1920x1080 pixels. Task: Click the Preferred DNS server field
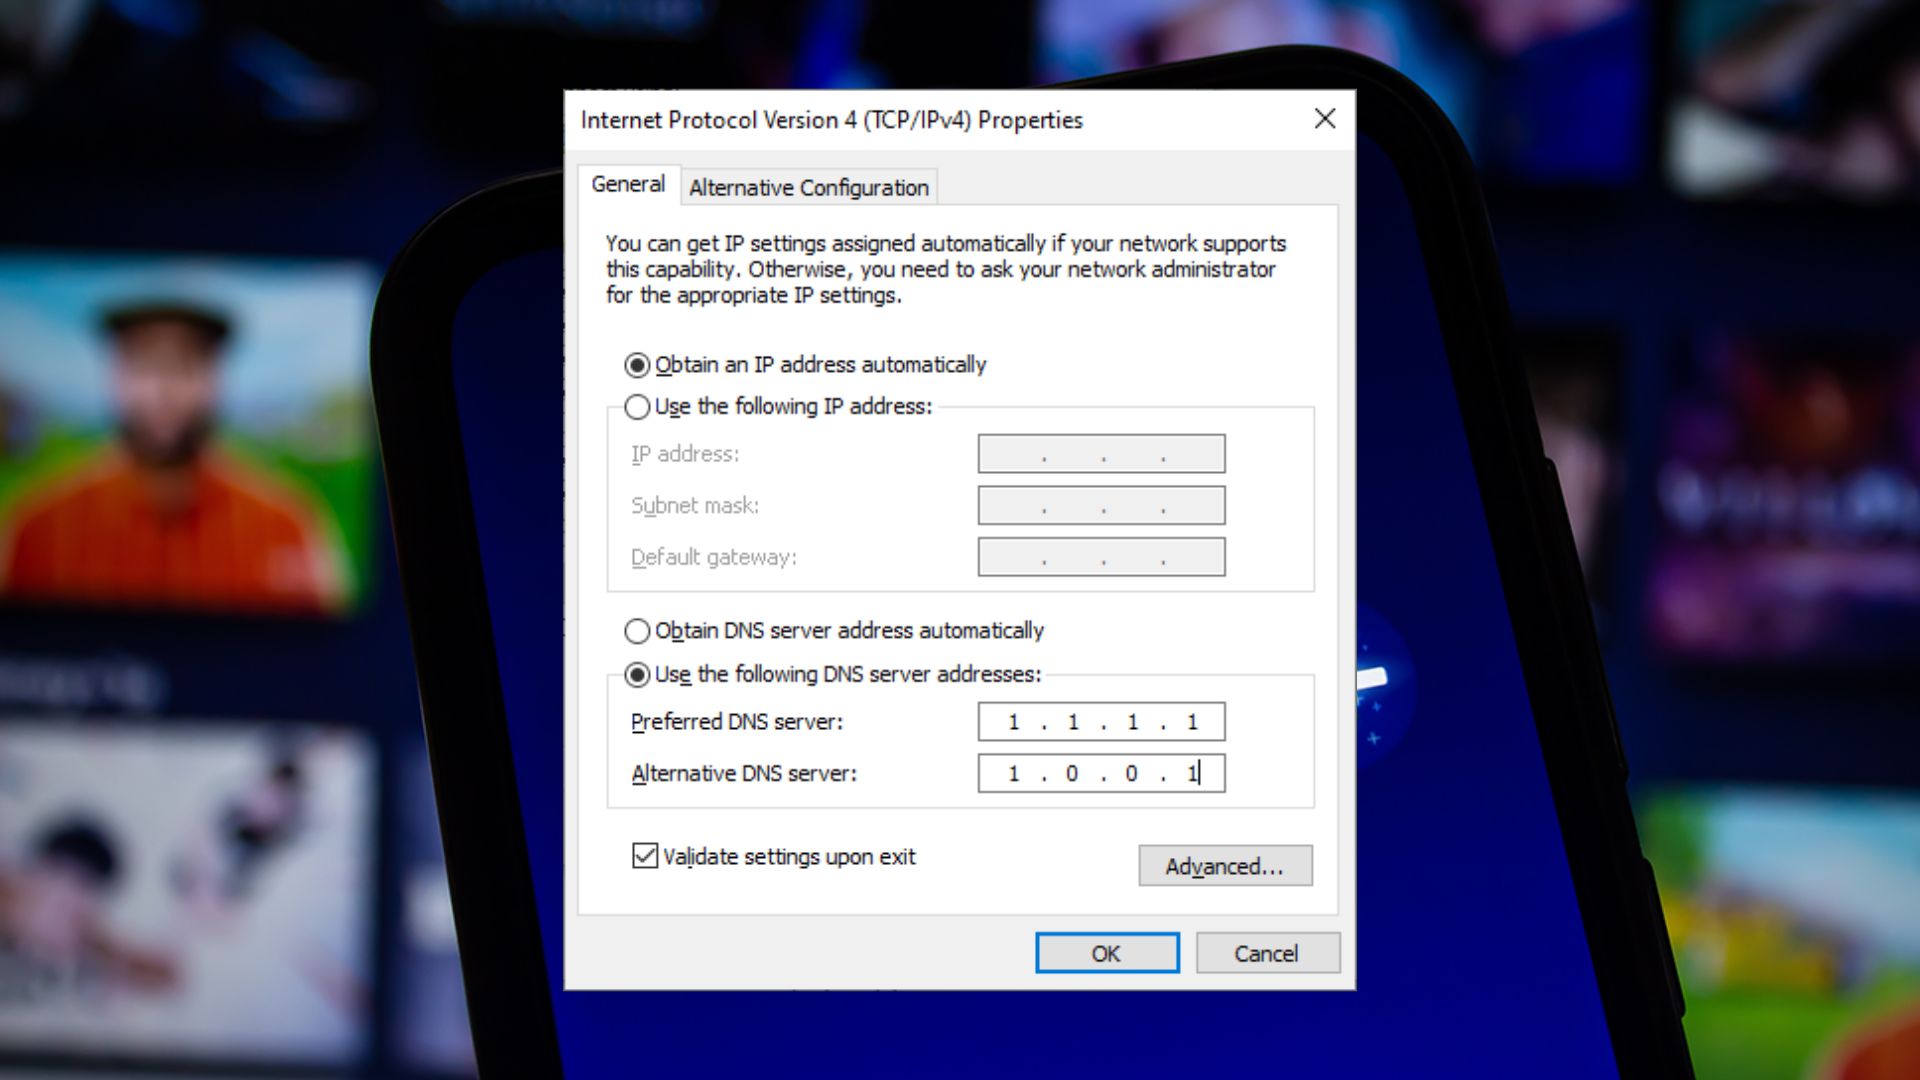tap(1101, 722)
